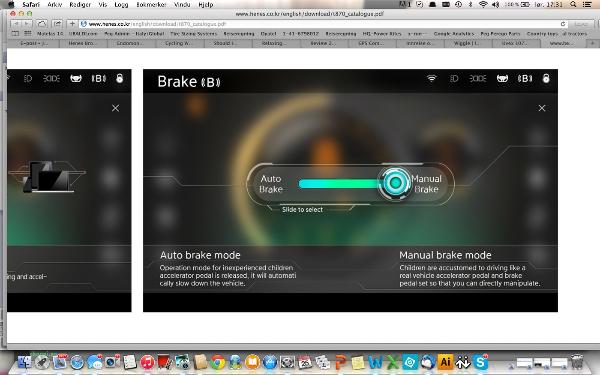Open Adobe Illustrator from the dock
The image size is (600, 375).
click(445, 362)
